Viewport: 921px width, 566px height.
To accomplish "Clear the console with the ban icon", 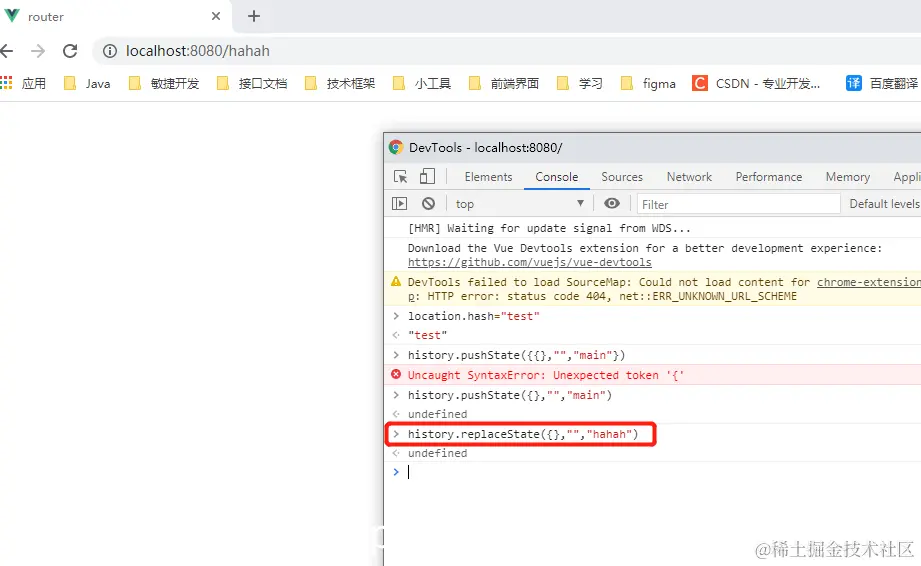I will click(429, 204).
